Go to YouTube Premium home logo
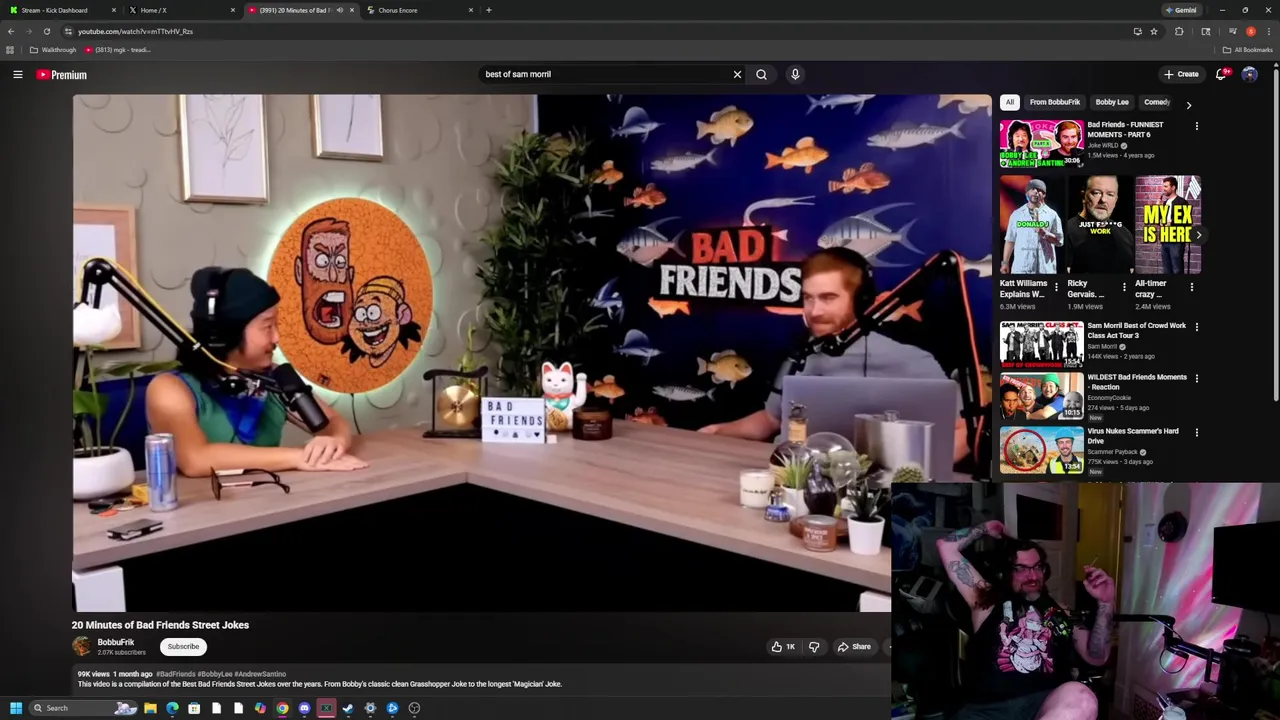Image resolution: width=1280 pixels, height=720 pixels. click(62, 75)
